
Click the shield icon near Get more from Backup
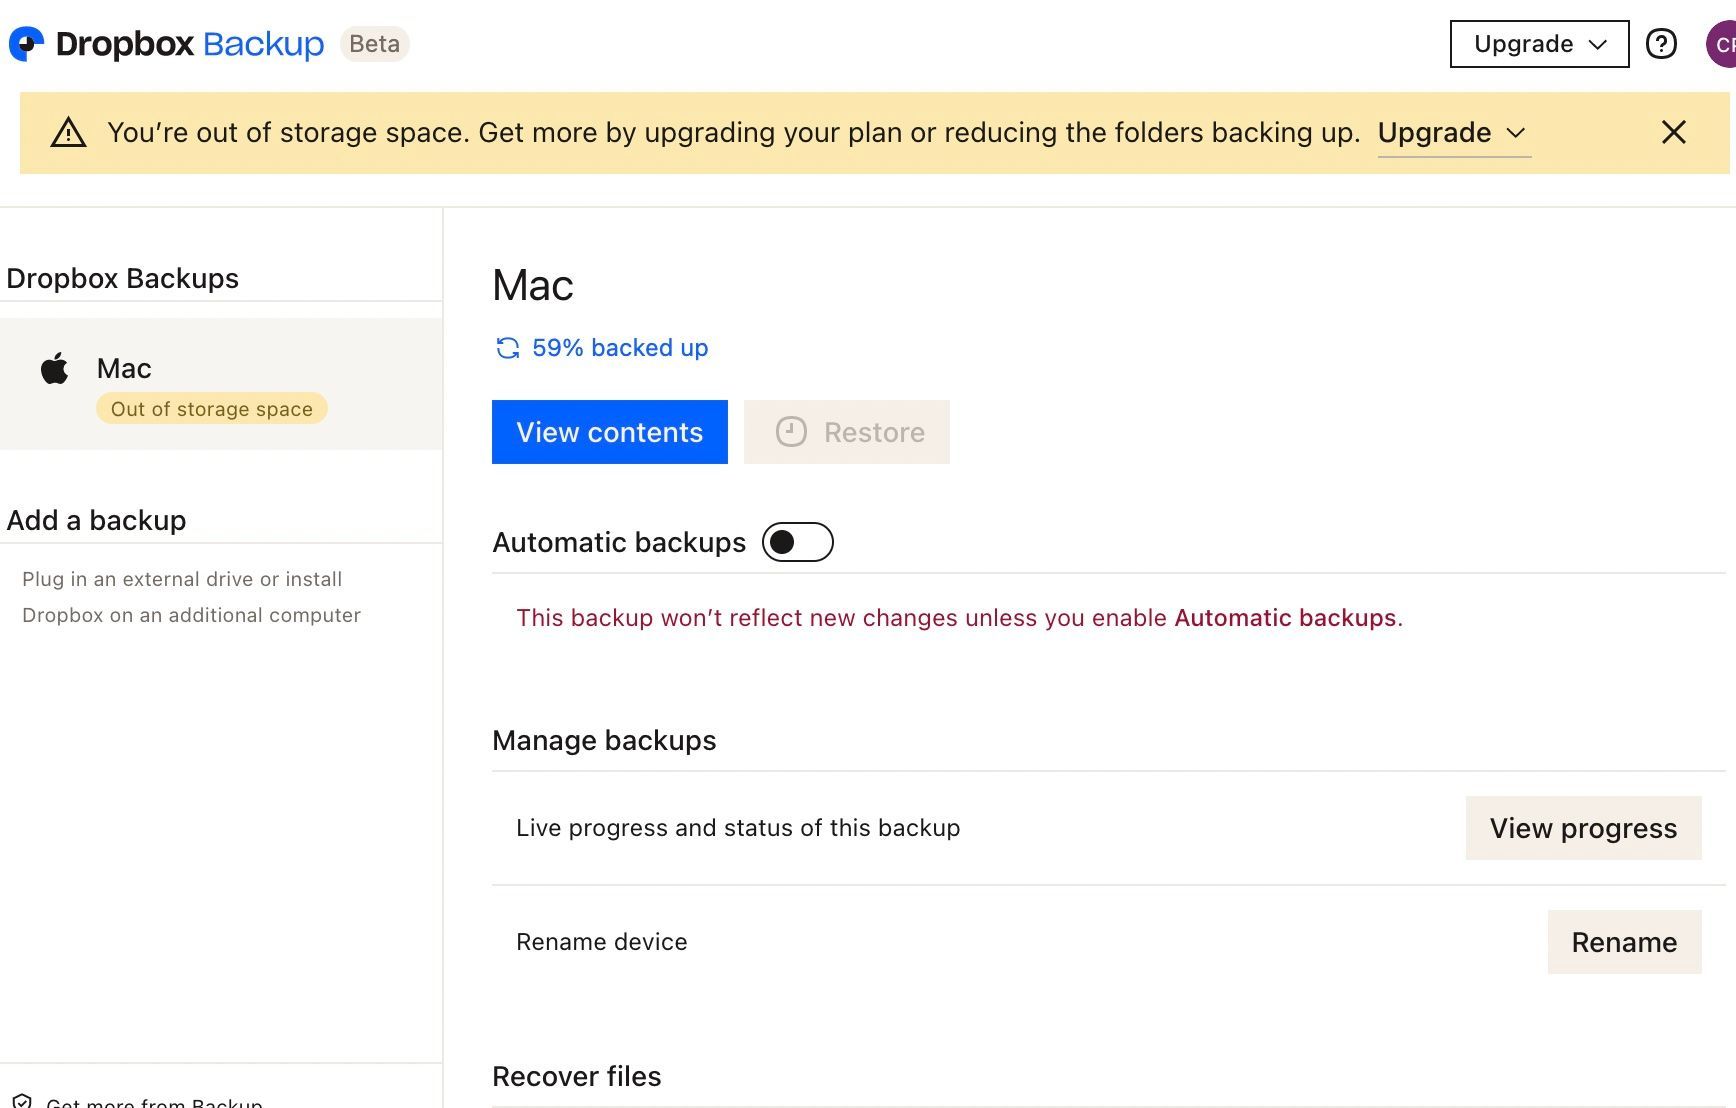coord(22,1101)
